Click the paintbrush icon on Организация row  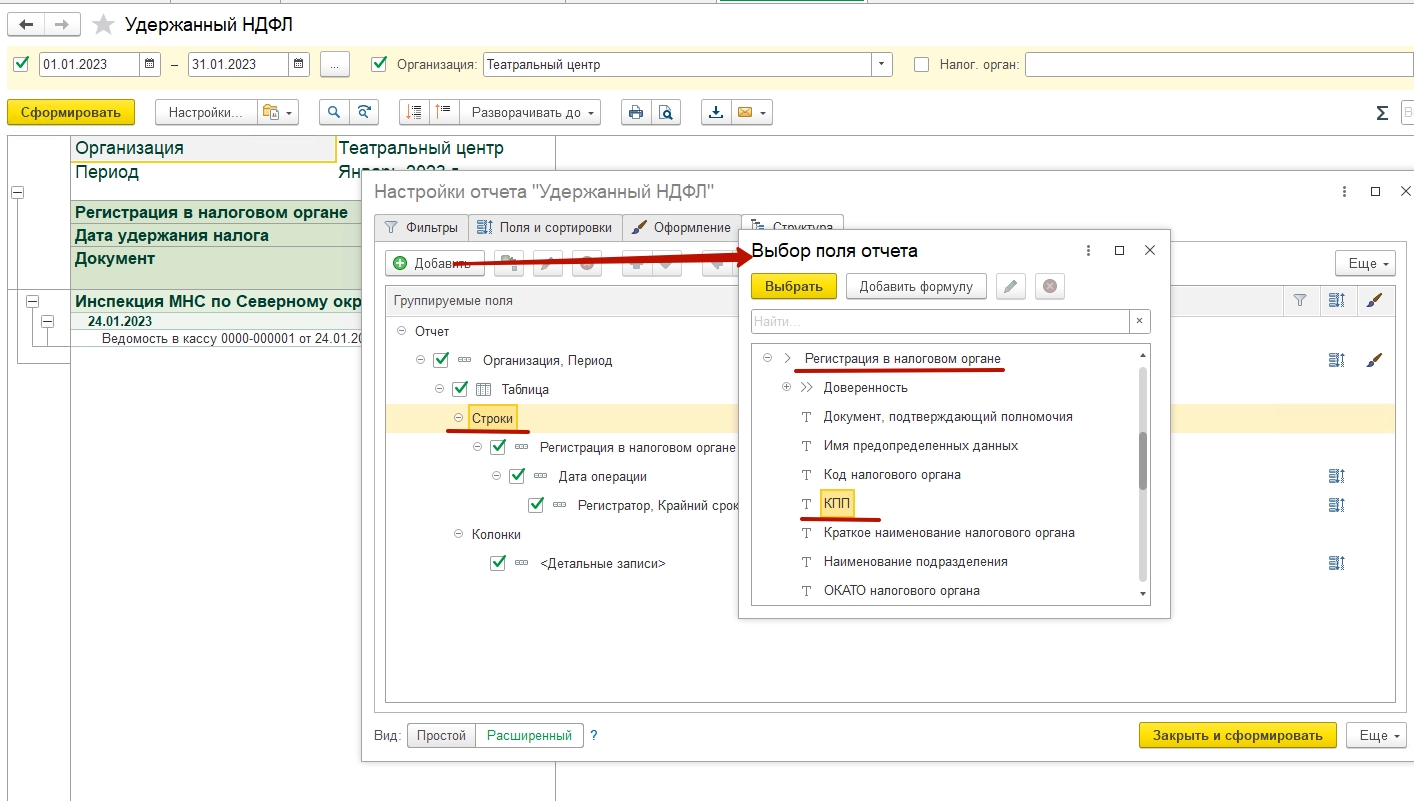pyautogui.click(x=1375, y=360)
